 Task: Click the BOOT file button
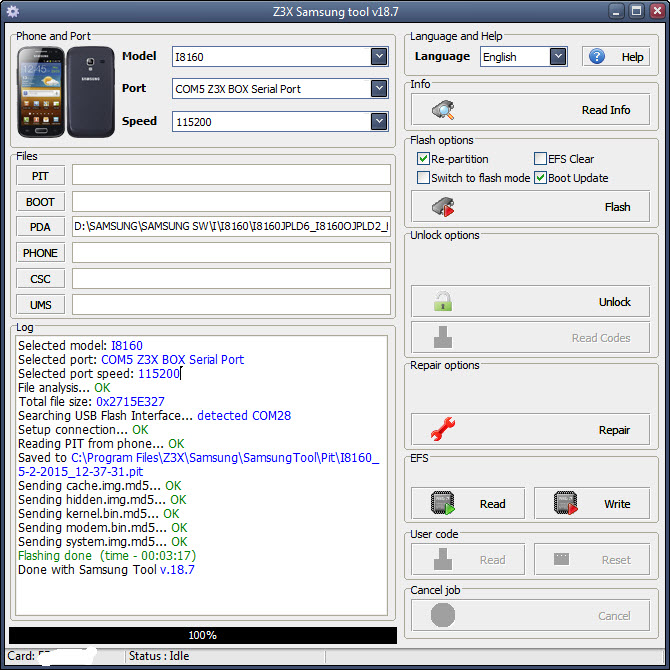(x=41, y=202)
